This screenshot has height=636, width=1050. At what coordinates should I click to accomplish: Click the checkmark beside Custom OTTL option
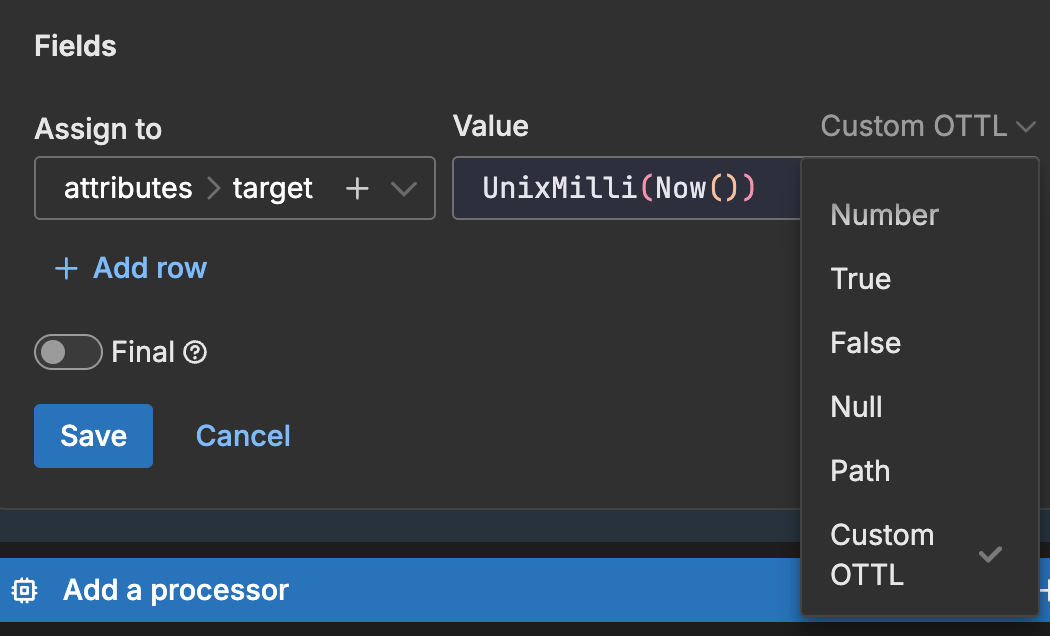pos(990,554)
